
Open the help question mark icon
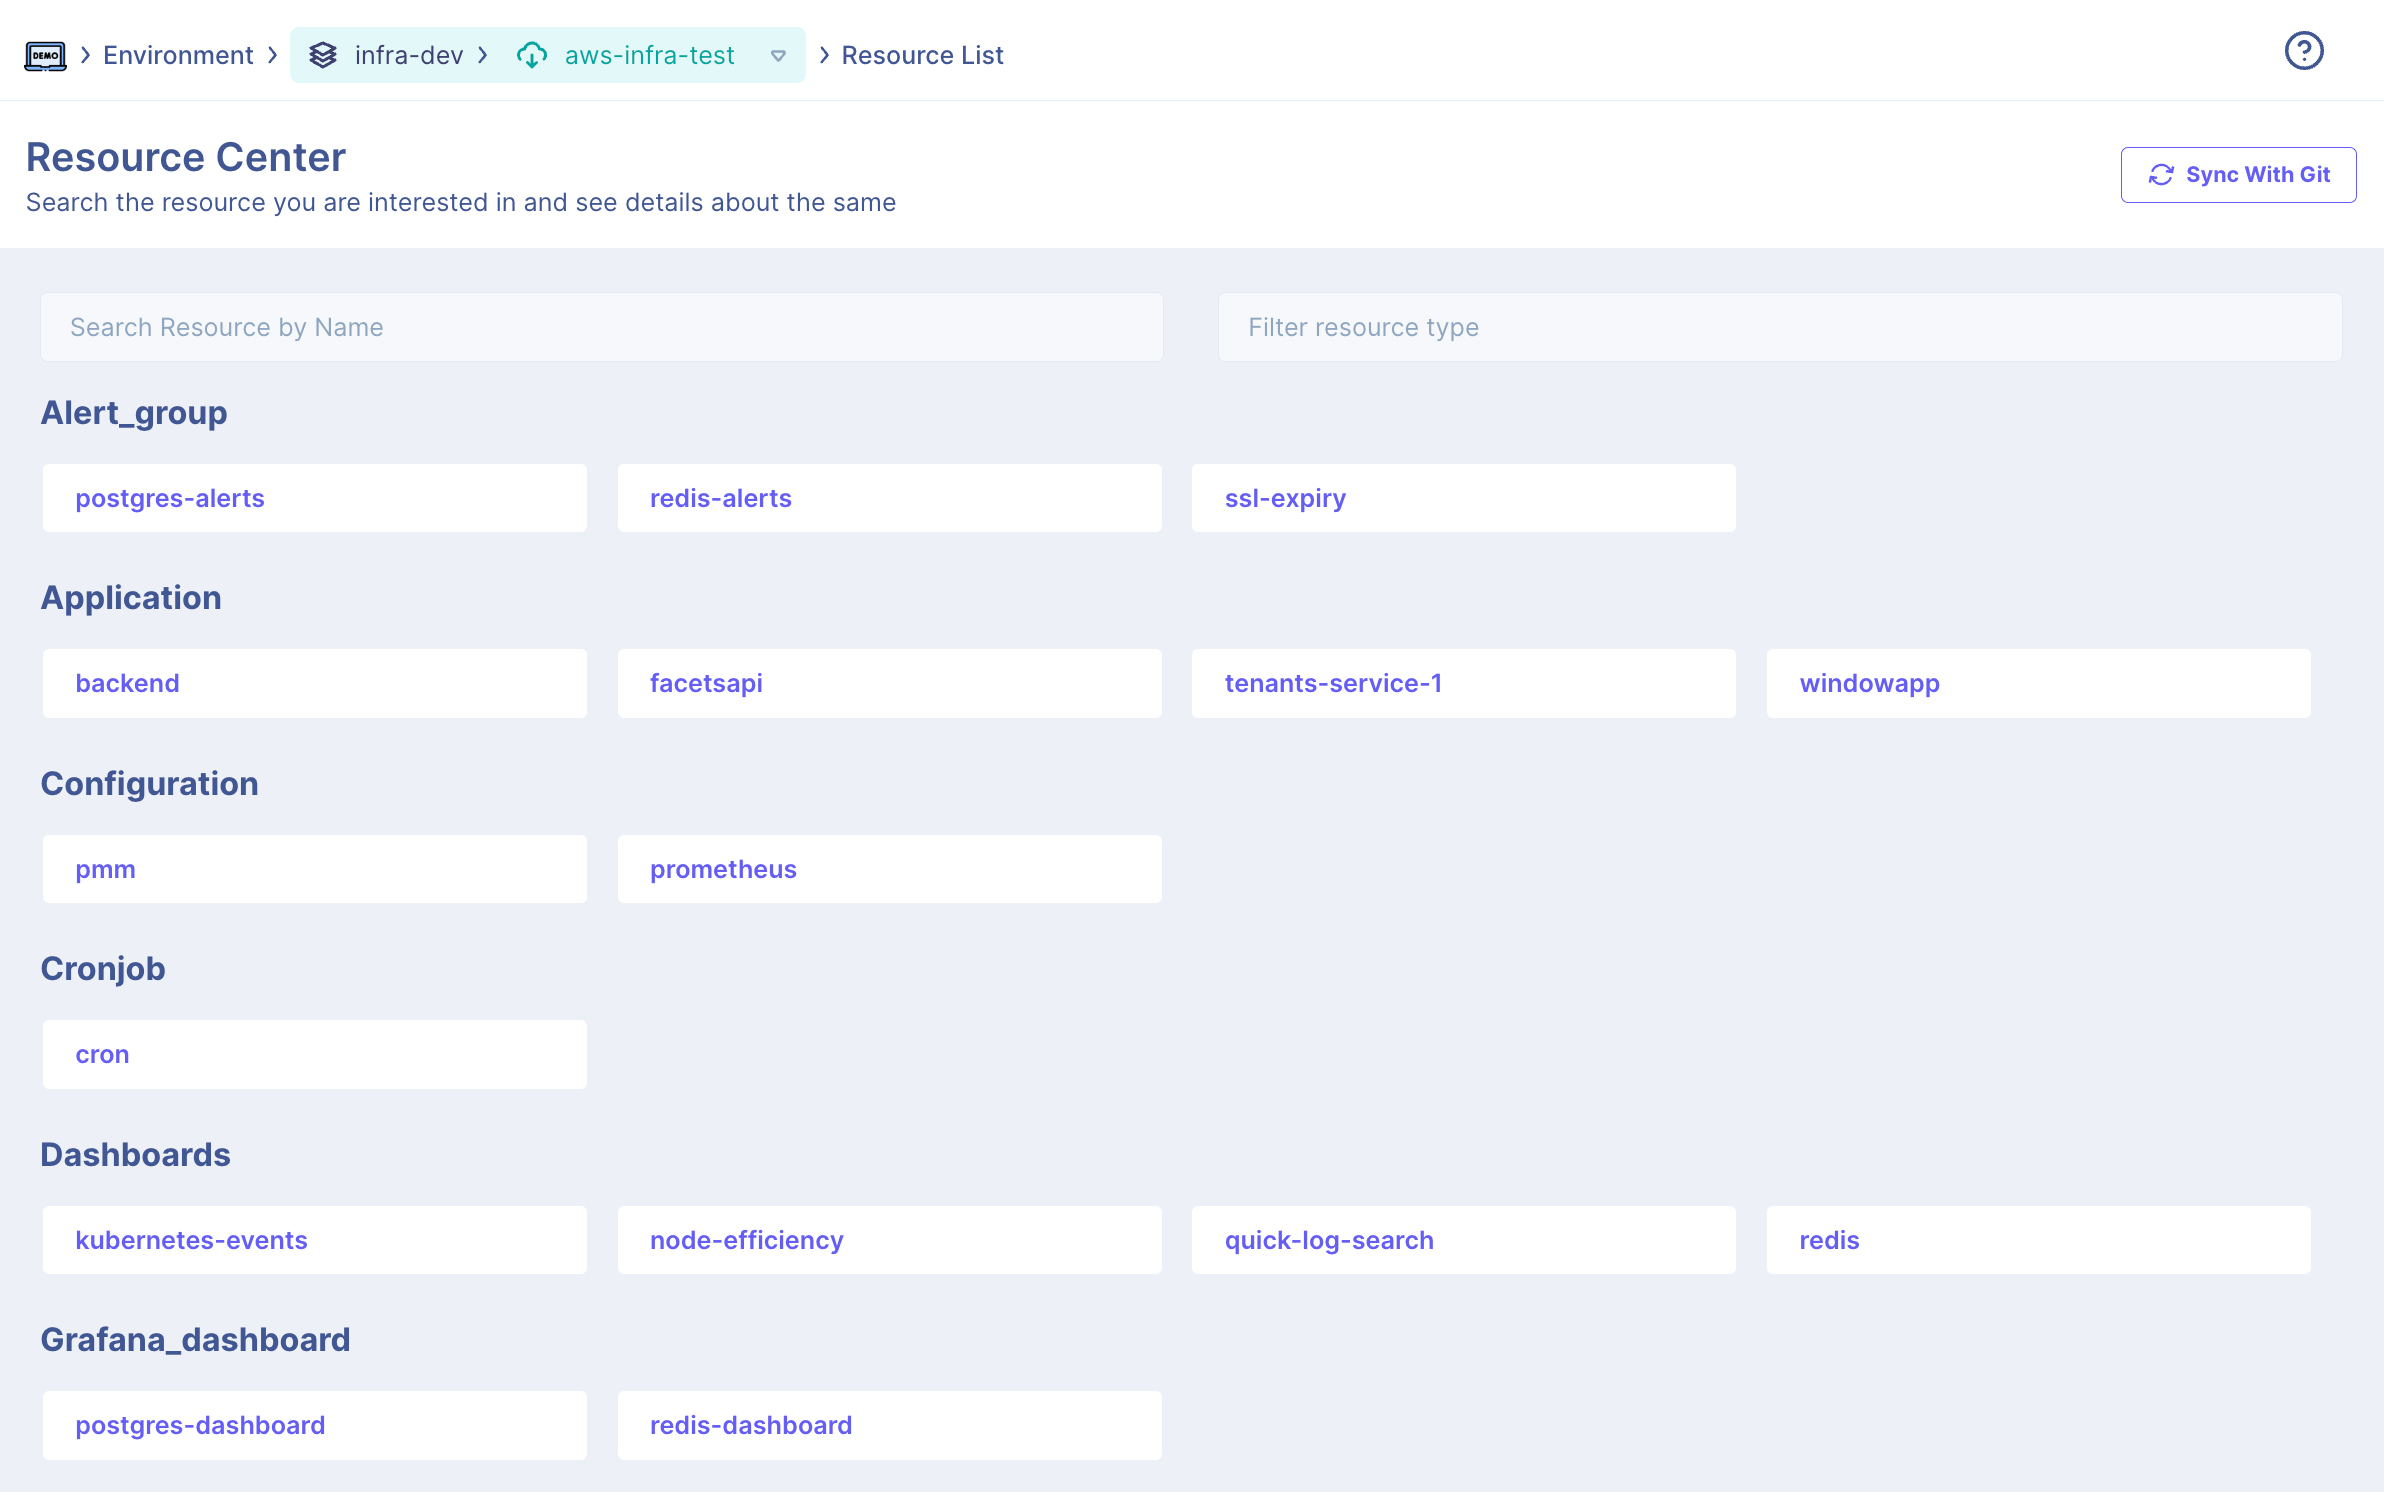[x=2303, y=51]
